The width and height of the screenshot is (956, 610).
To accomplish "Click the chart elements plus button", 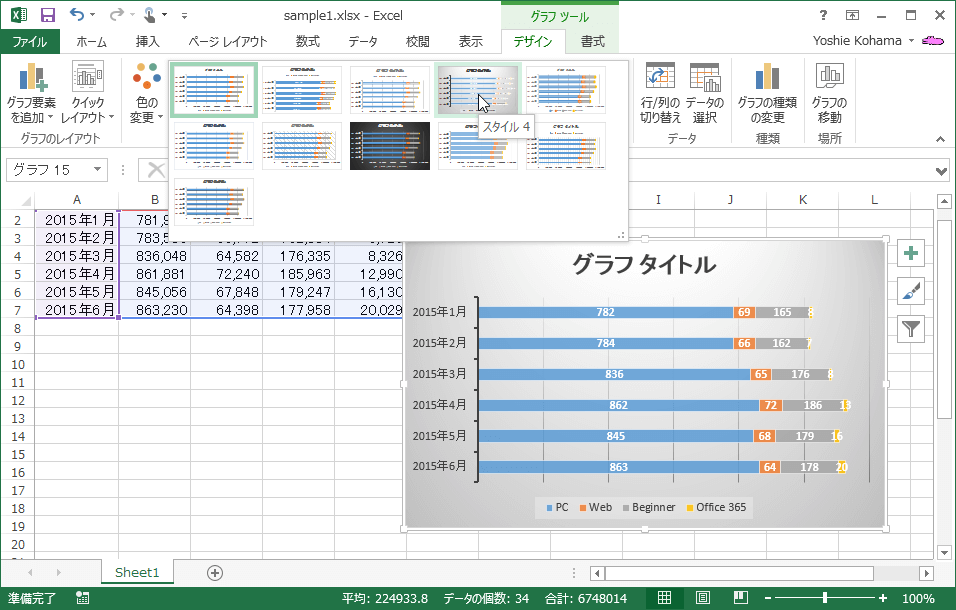I will click(911, 253).
